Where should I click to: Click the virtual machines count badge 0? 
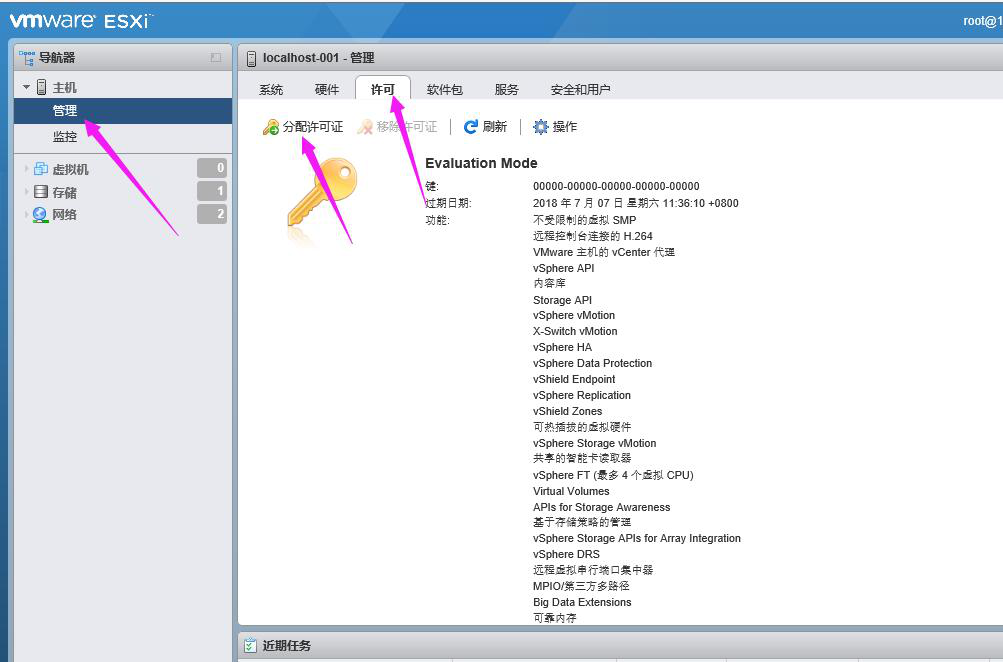click(x=212, y=168)
